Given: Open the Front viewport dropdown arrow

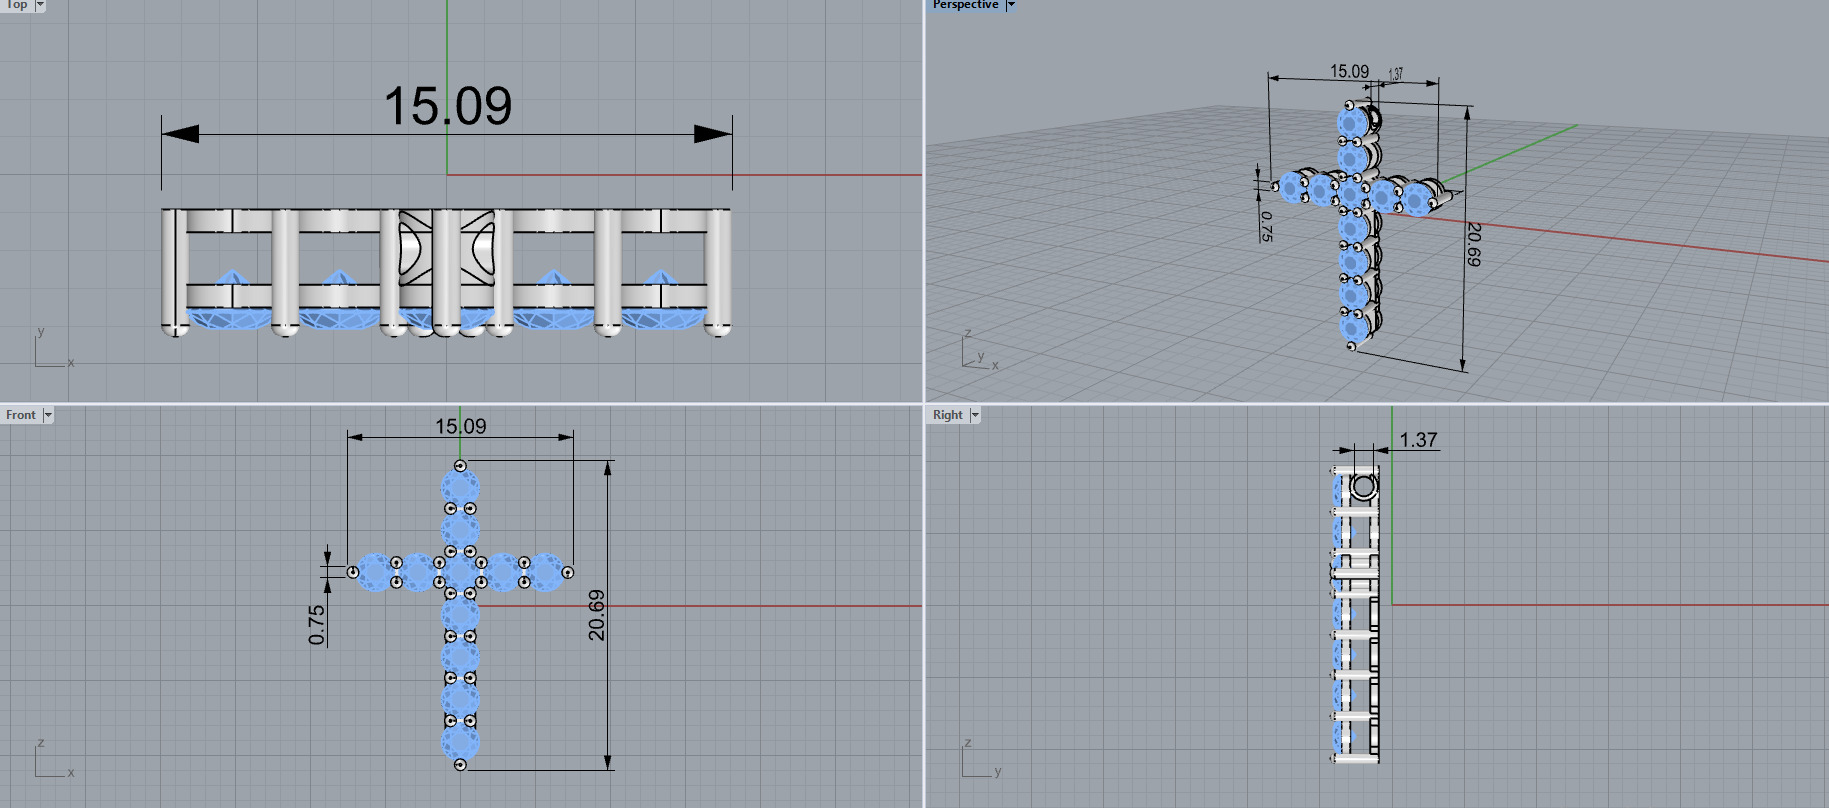Looking at the screenshot, I should 48,415.
